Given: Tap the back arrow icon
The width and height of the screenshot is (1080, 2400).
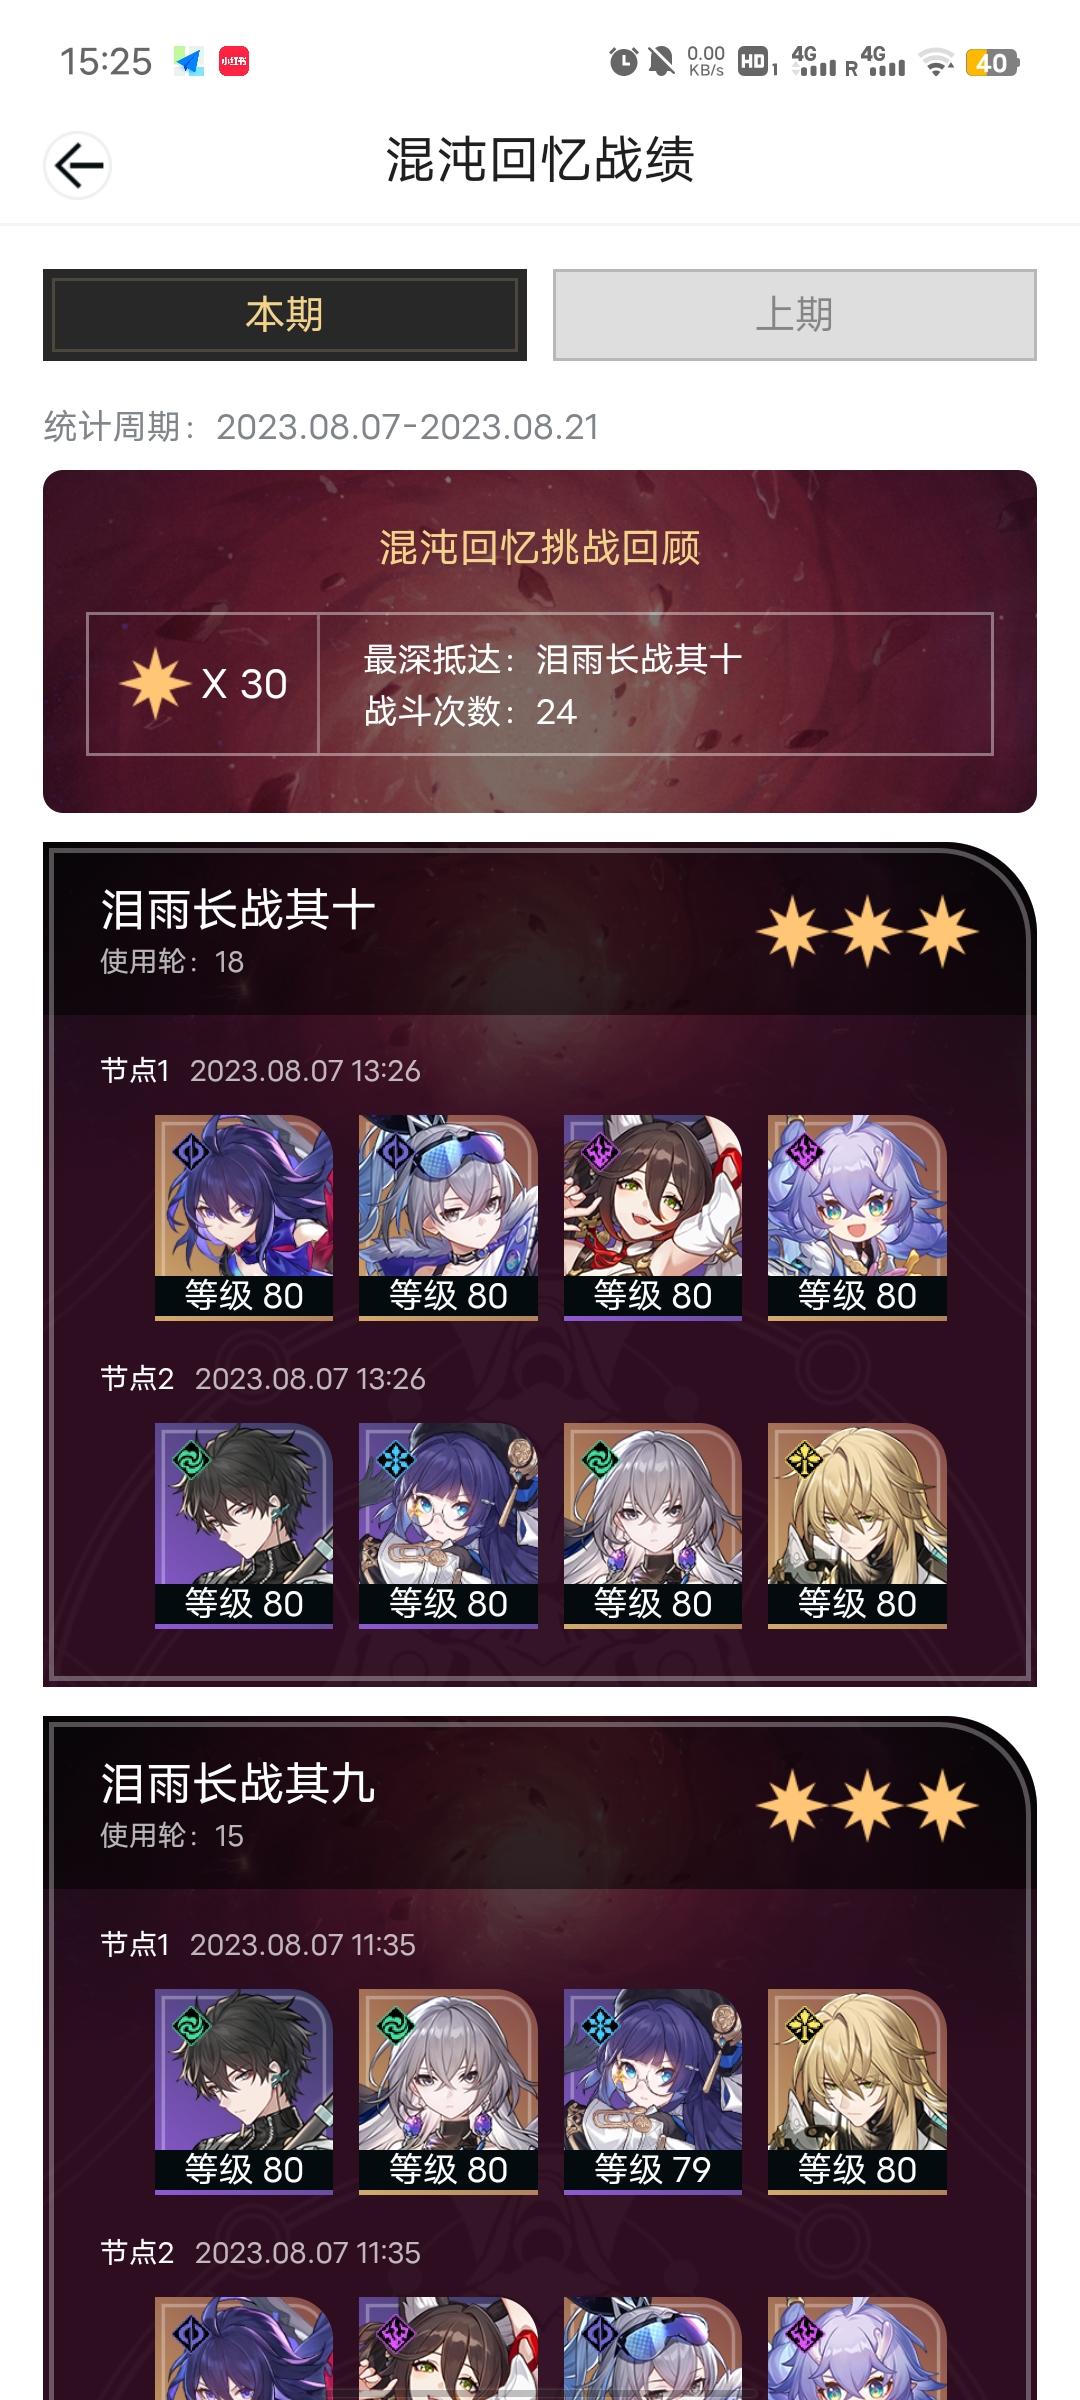Looking at the screenshot, I should click(78, 165).
